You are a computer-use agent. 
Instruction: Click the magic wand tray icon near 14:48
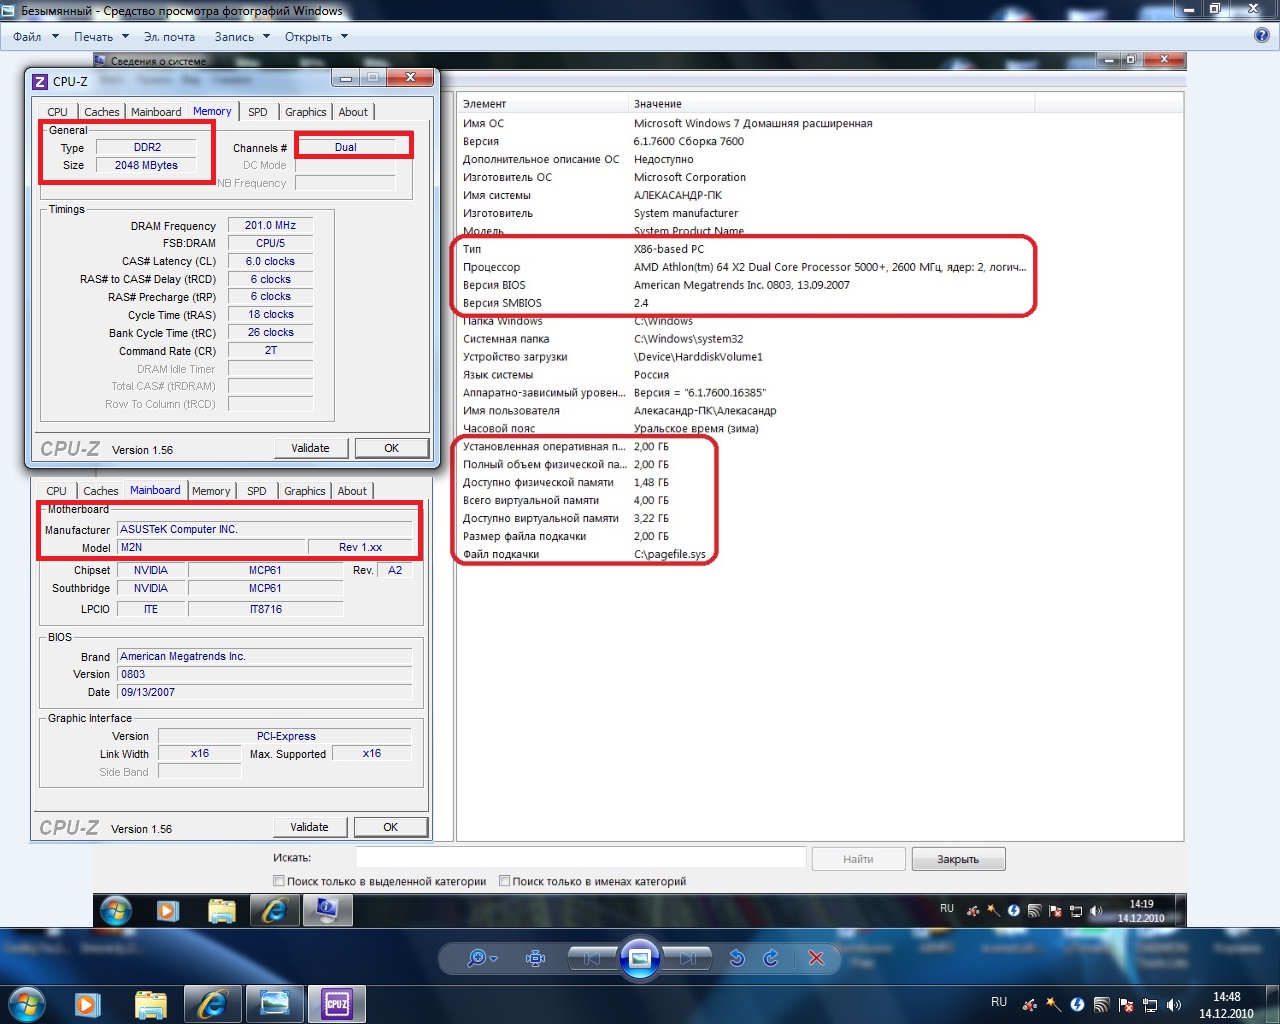pyautogui.click(x=1053, y=1004)
